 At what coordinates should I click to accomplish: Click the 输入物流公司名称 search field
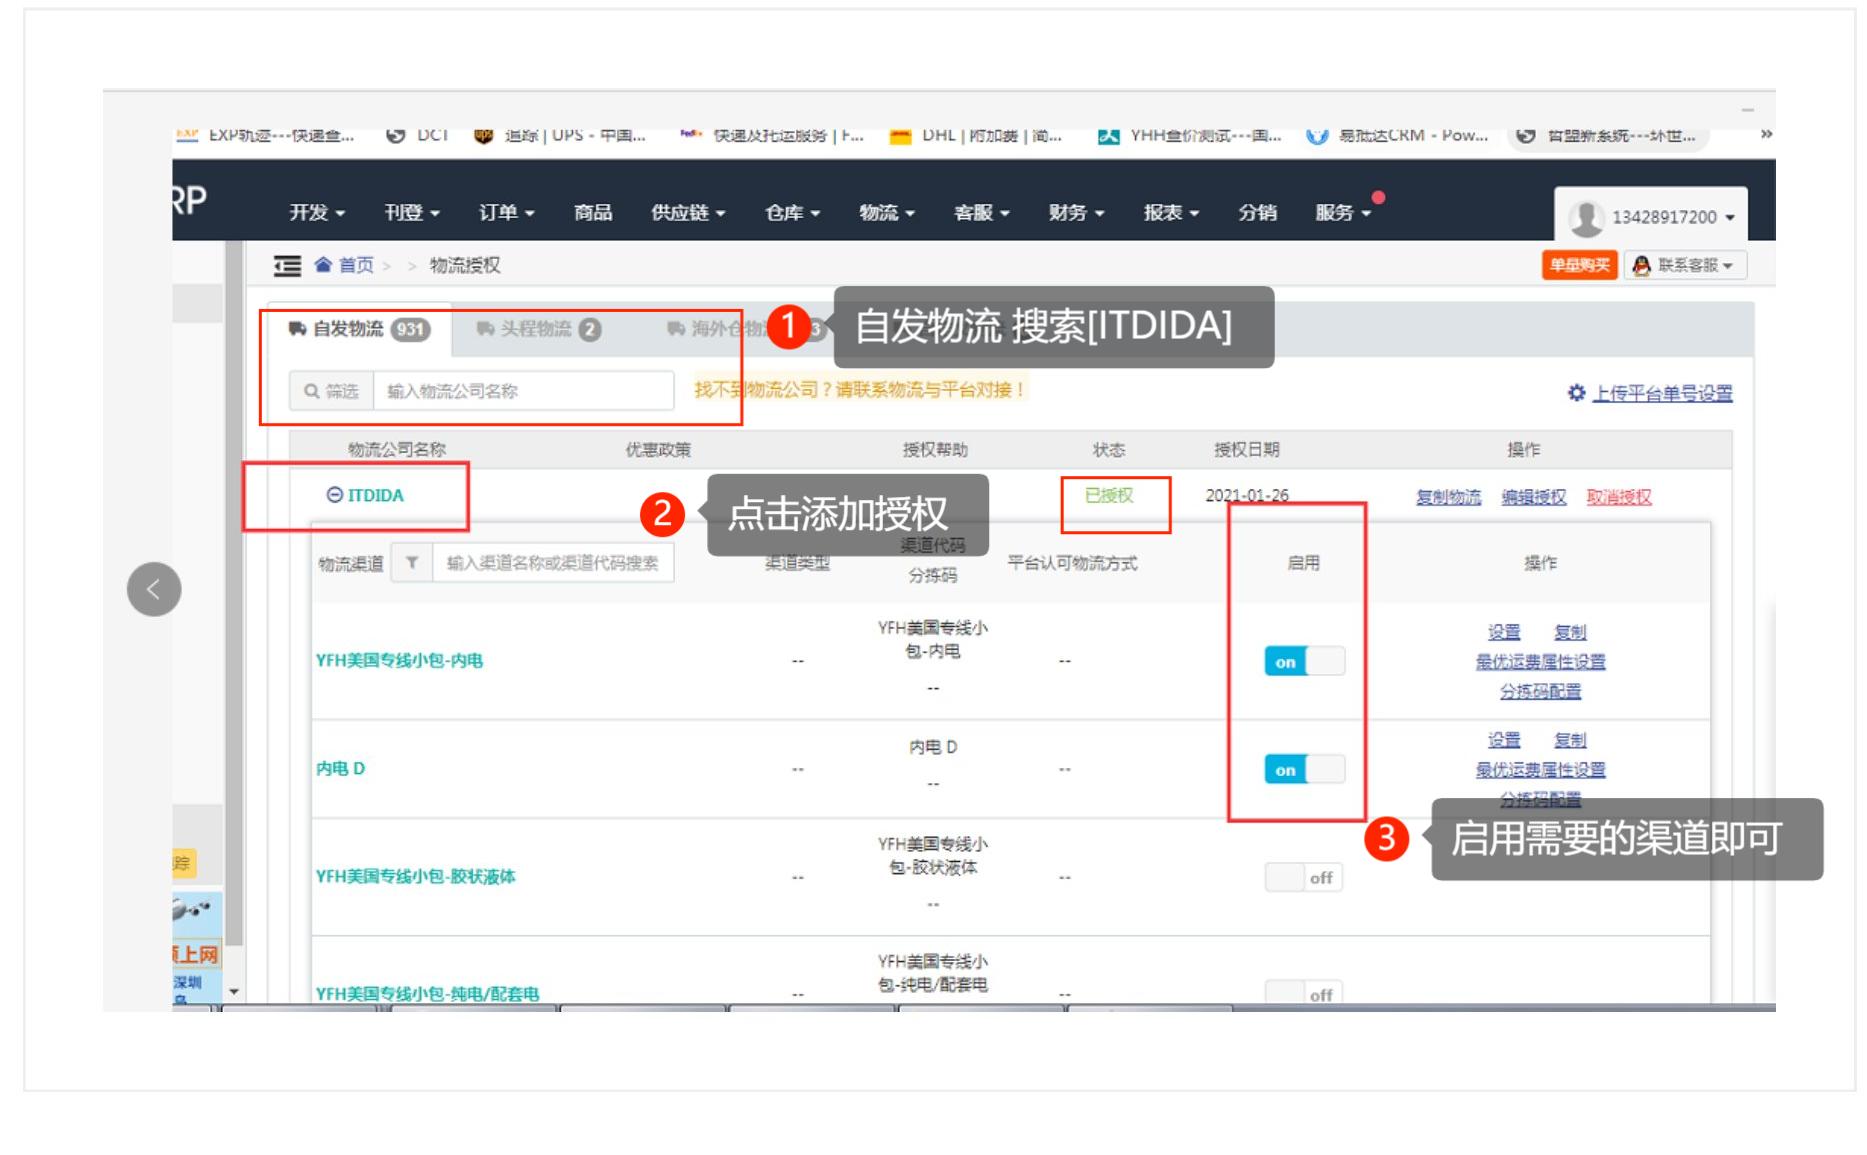pyautogui.click(x=523, y=391)
